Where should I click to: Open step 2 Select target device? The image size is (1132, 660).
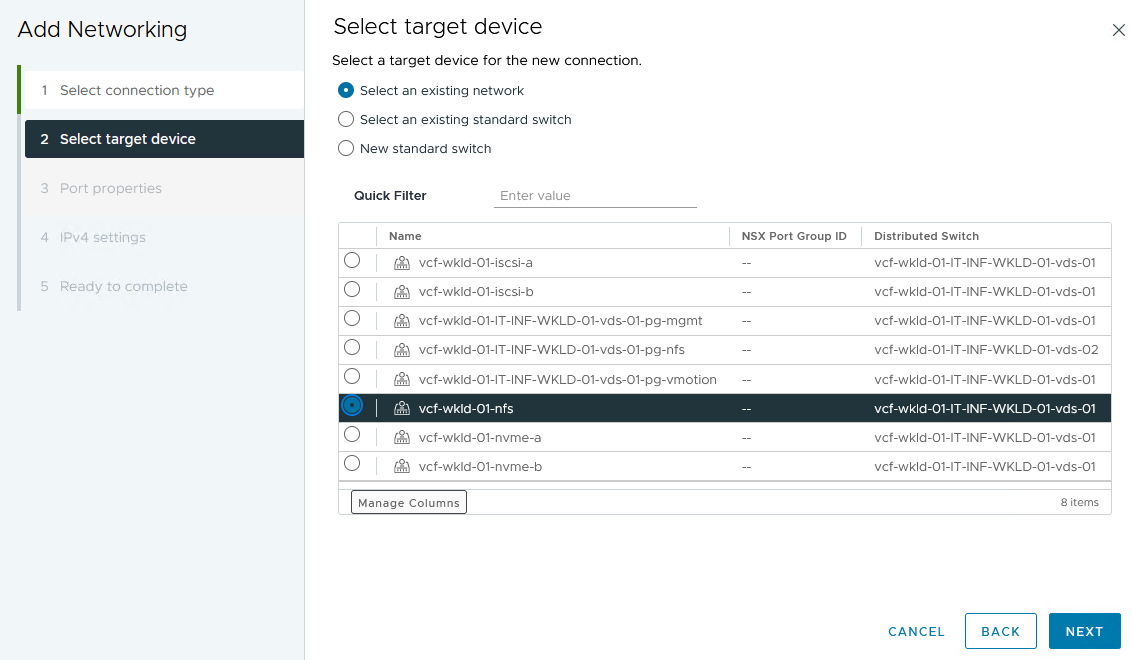(128, 139)
